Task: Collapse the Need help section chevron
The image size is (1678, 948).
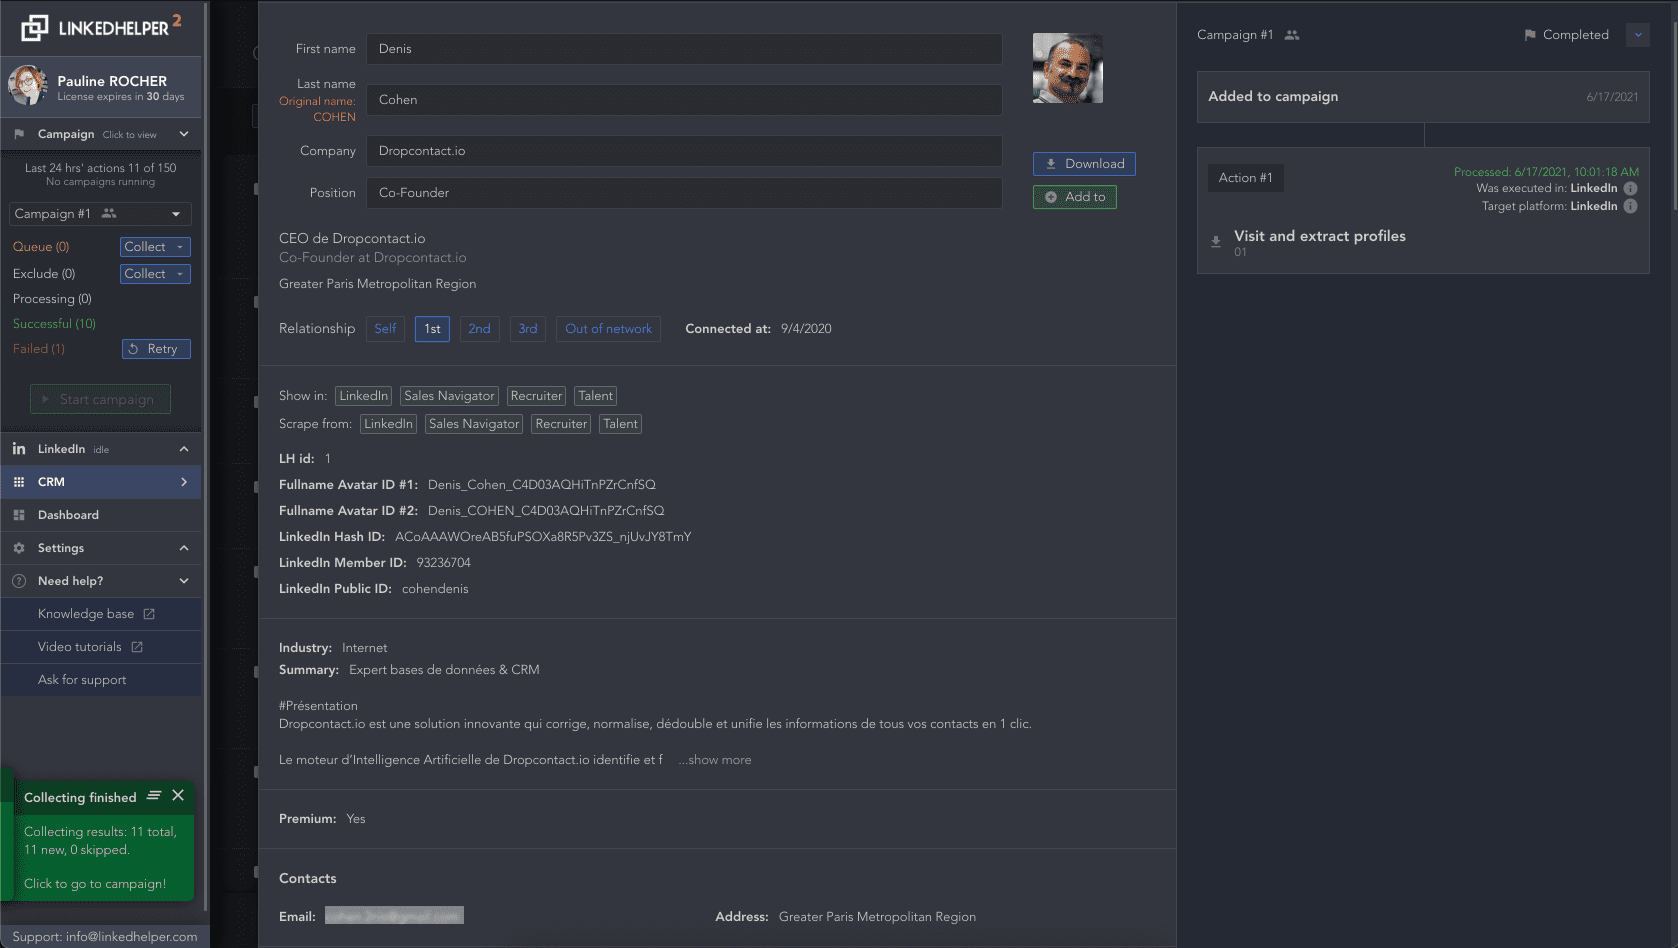Action: point(184,581)
